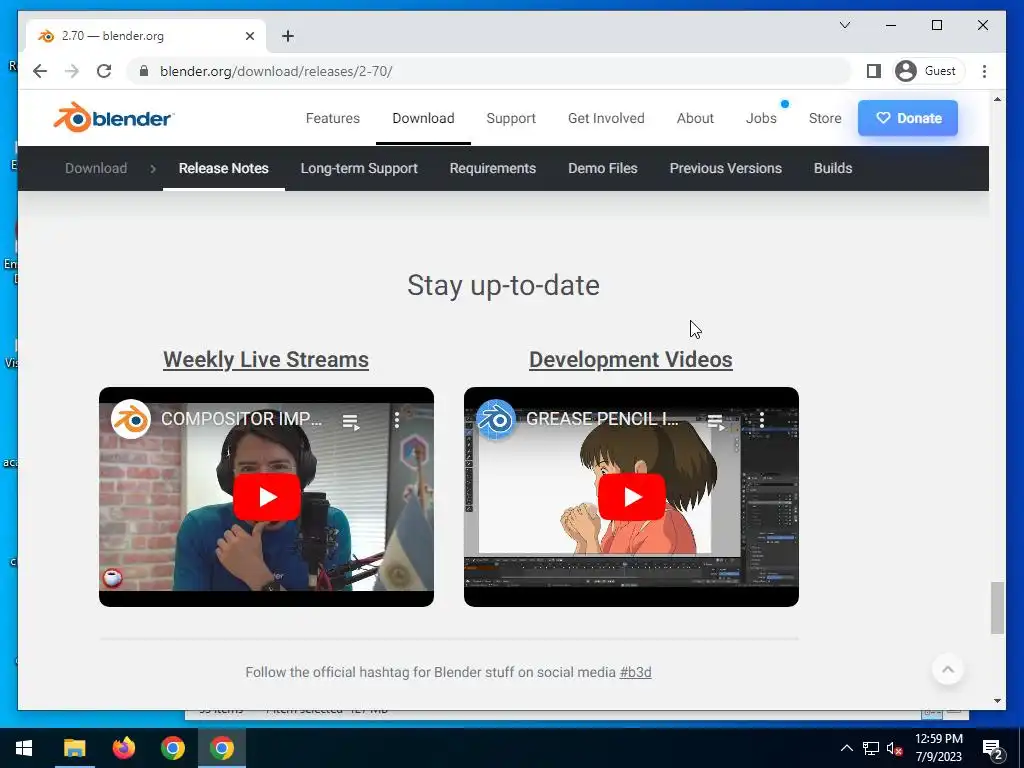
Task: Select the Release Notes tab
Action: 223,168
